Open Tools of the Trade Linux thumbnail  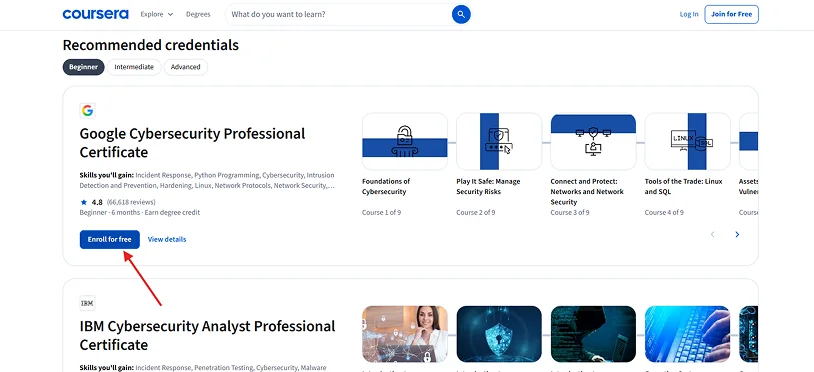(x=687, y=142)
